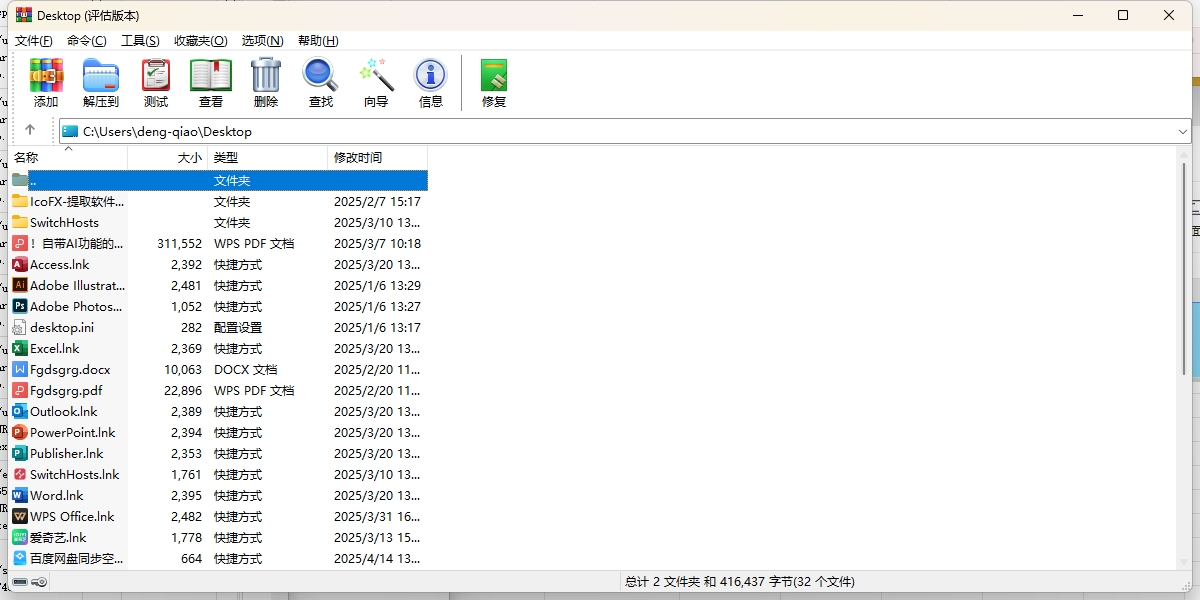
Task: Open the 查找 (Find) tool
Action: [319, 82]
